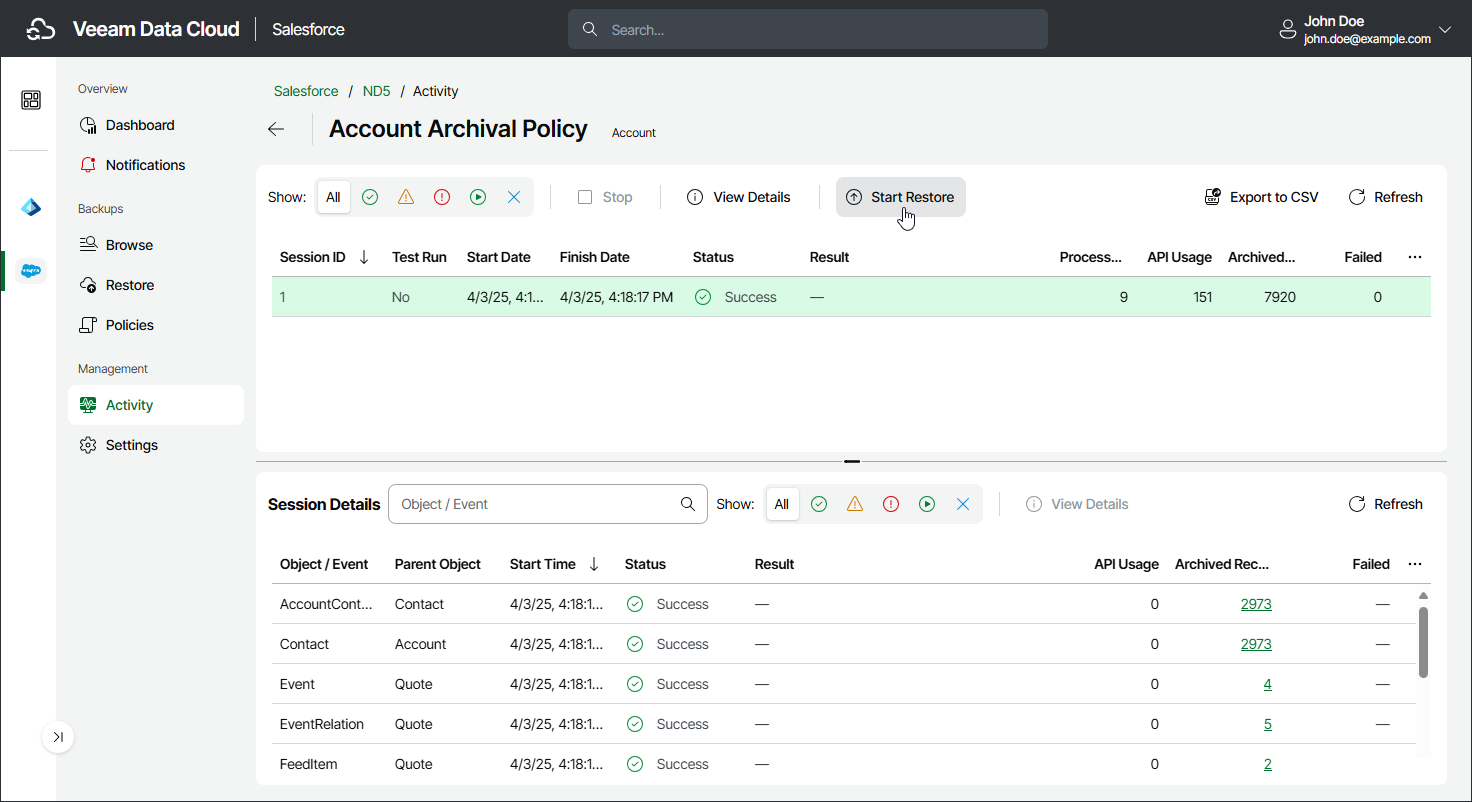The height and width of the screenshot is (802, 1472).
Task: Open column options for Session Details table
Action: point(1415,564)
